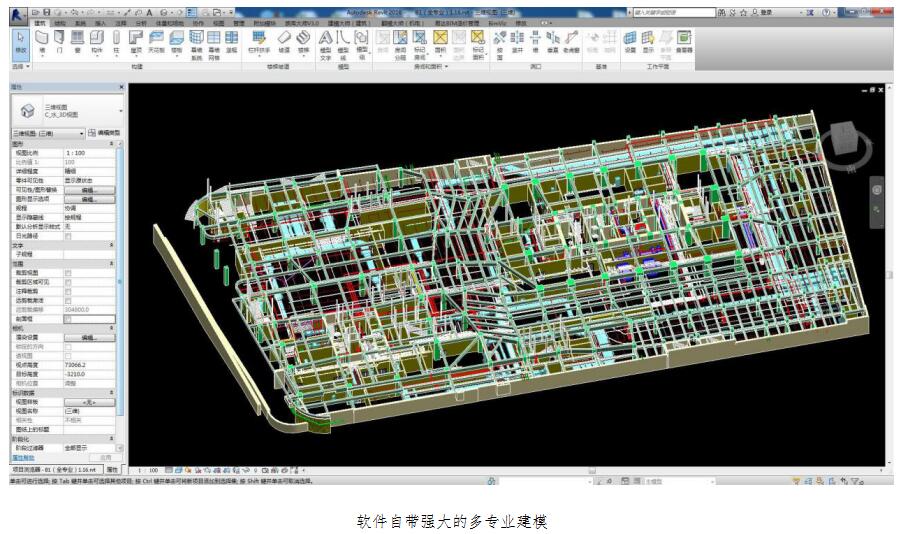The width and height of the screenshot is (901, 534).
Task: Click Edit (编辑) for Rendering Settings (渲染设置)
Action: [89, 337]
